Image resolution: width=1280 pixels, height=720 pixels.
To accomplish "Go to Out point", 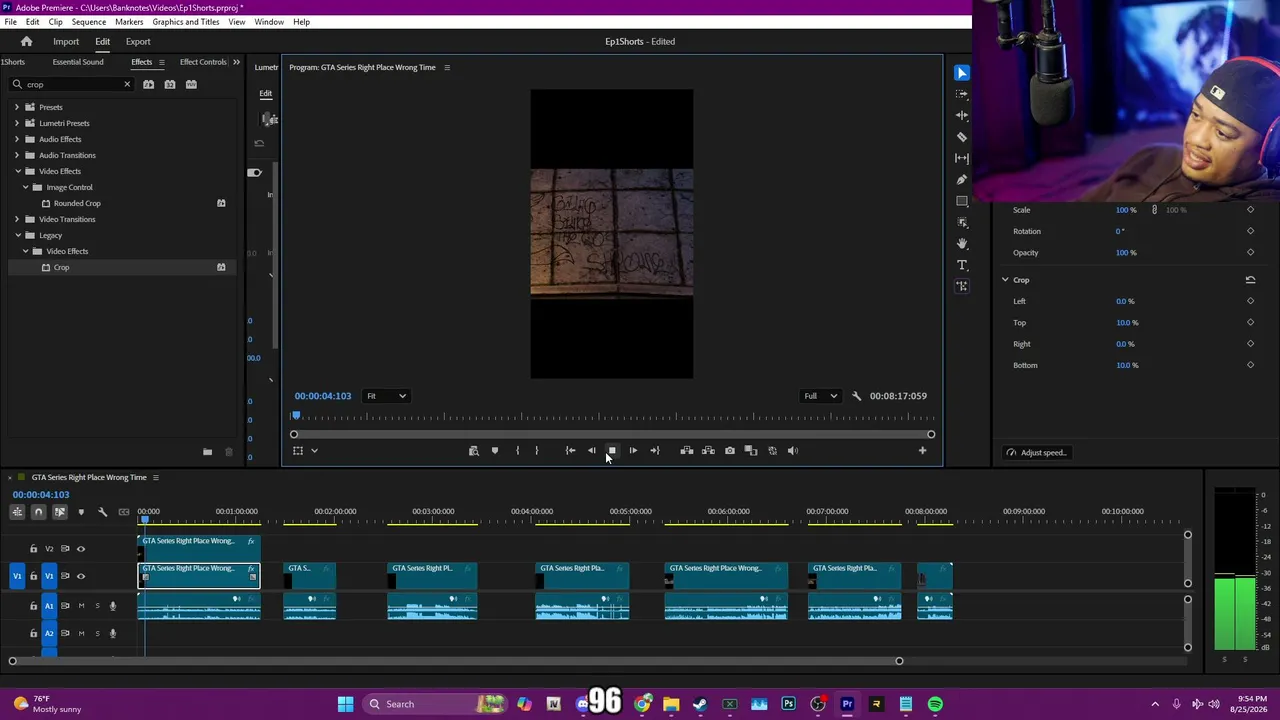I will pos(655,451).
